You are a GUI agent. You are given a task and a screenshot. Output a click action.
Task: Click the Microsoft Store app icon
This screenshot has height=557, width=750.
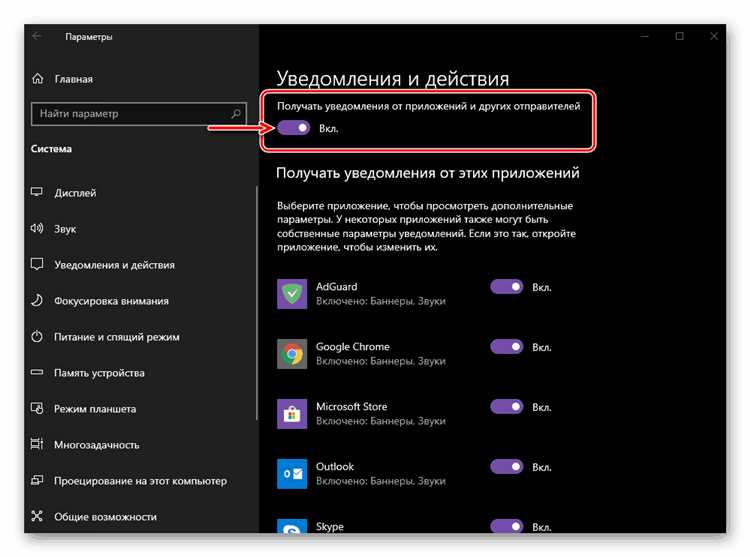[293, 413]
